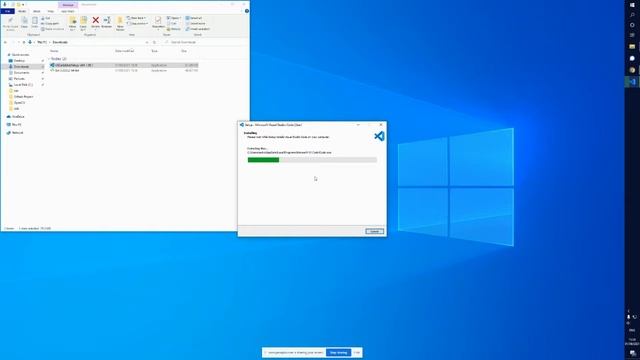Switch to the View ribbon tab
This screenshot has height=360, width=640.
point(51,11)
